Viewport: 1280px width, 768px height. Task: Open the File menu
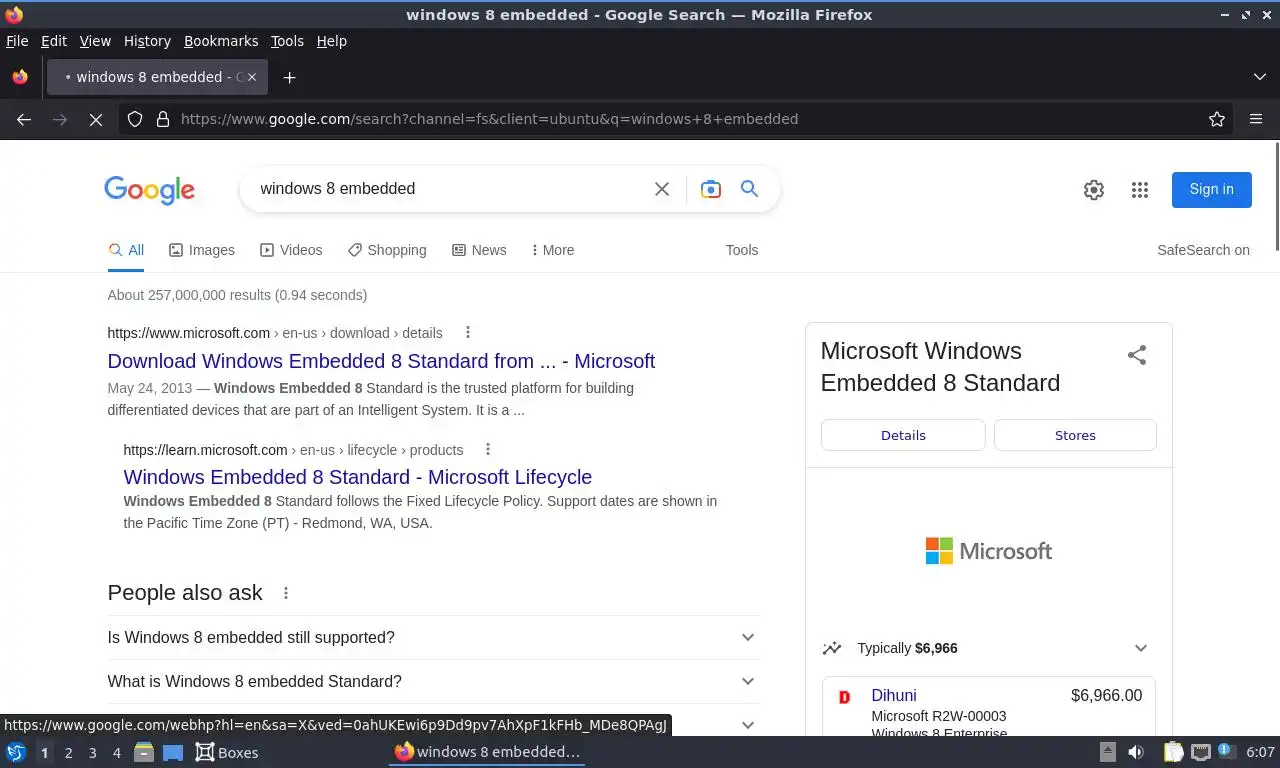point(17,41)
